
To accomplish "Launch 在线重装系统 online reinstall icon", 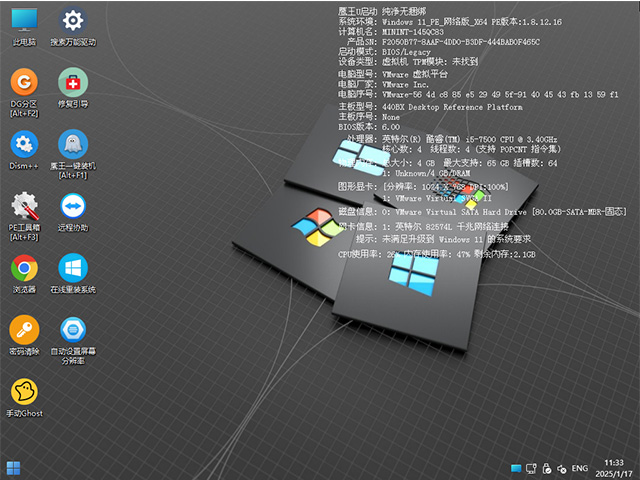I will (x=73, y=274).
